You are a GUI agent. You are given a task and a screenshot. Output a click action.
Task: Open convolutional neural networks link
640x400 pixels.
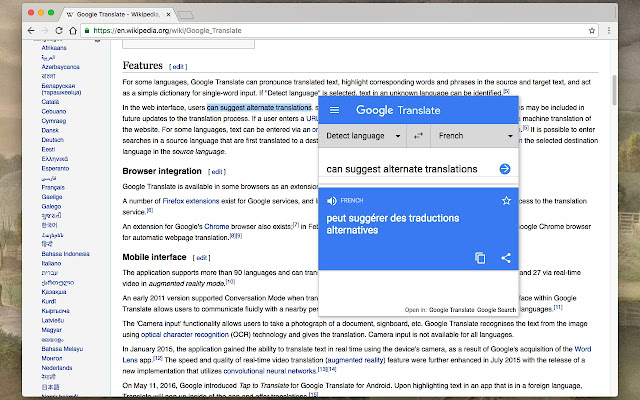click(270, 371)
